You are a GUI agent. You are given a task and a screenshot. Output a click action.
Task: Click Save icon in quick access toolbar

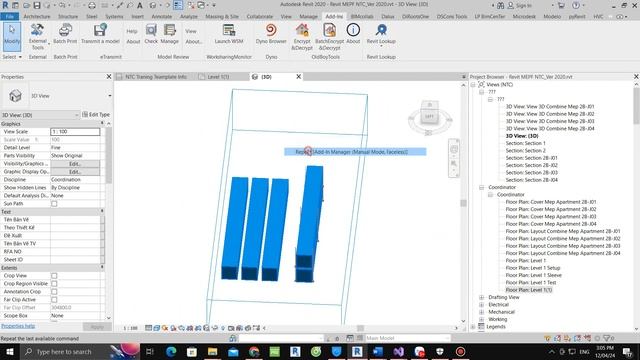tap(37, 5)
